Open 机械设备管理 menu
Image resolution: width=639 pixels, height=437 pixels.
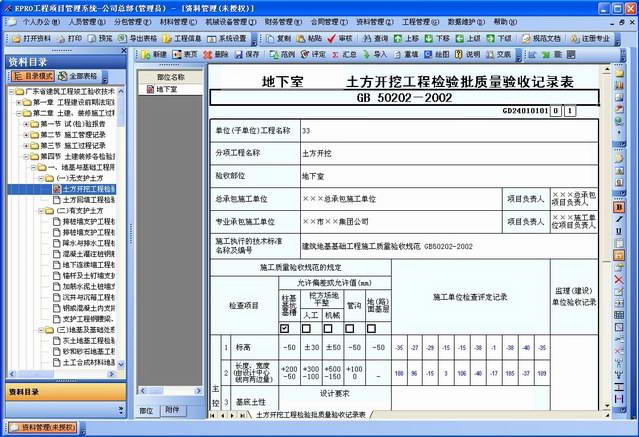coord(231,22)
